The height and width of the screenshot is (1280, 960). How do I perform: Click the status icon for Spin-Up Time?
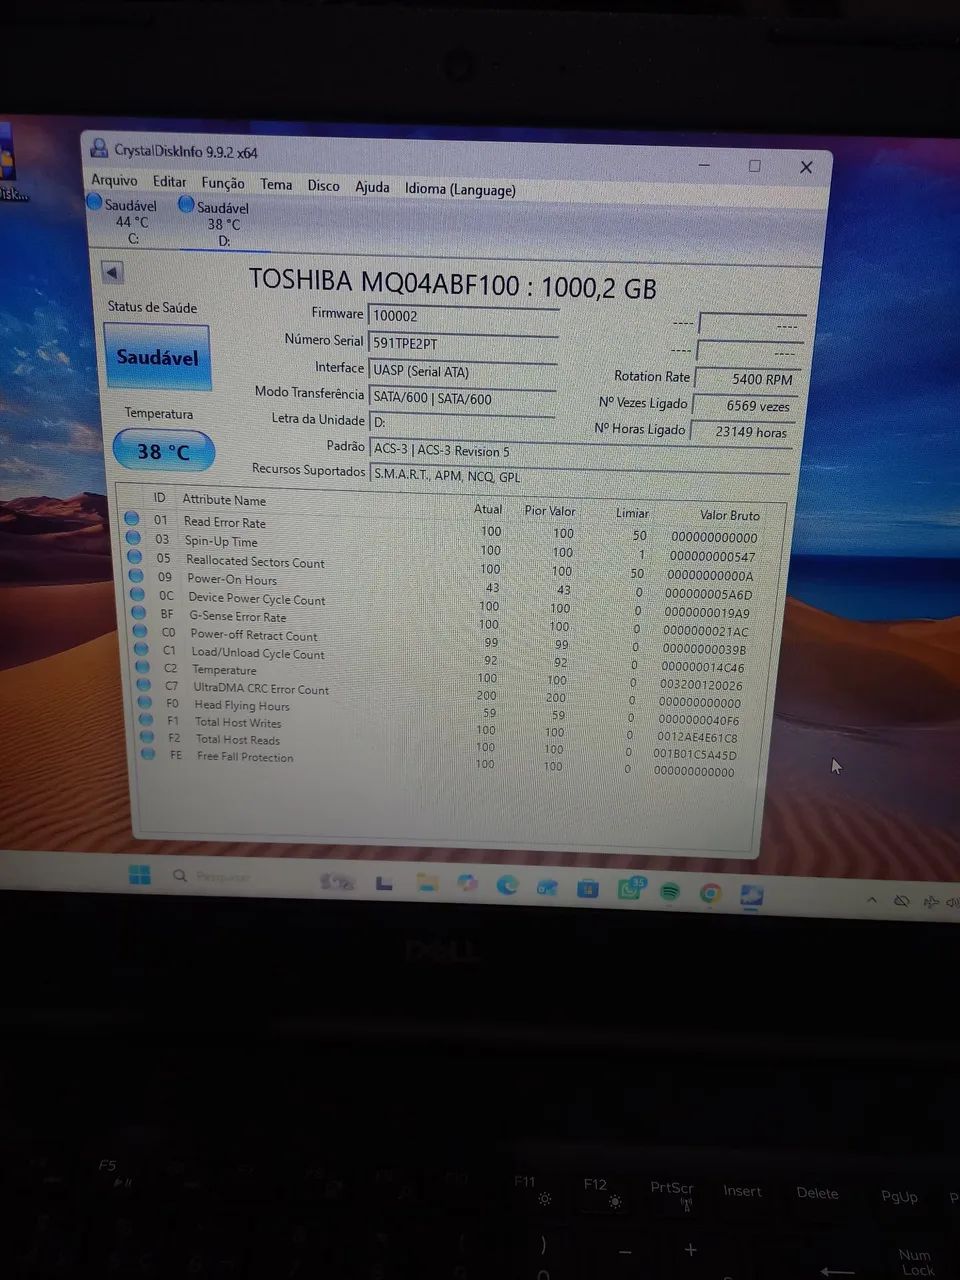tap(133, 538)
